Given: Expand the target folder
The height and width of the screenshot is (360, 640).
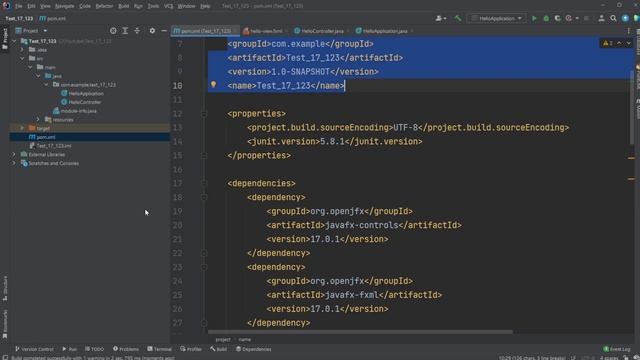Looking at the screenshot, I should [22, 128].
